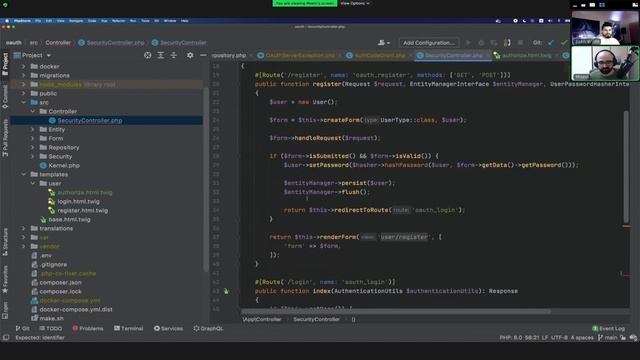This screenshot has height=360, width=640.
Task: Select docker-compose.yml.dist in project tree
Action: (72, 309)
